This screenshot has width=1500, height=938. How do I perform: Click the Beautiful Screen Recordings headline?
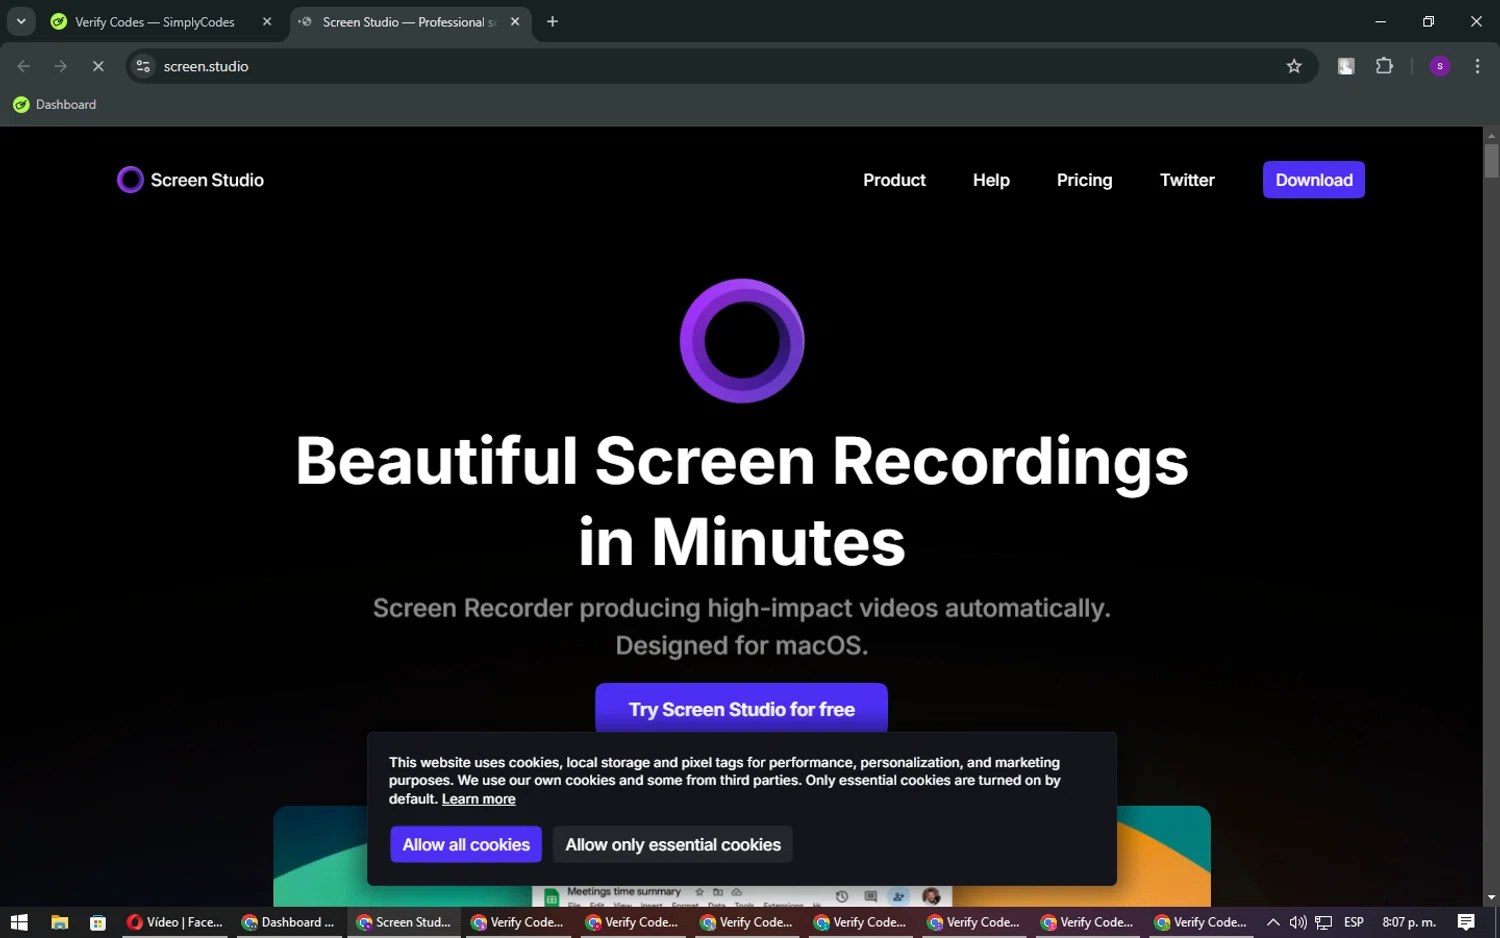click(741, 501)
